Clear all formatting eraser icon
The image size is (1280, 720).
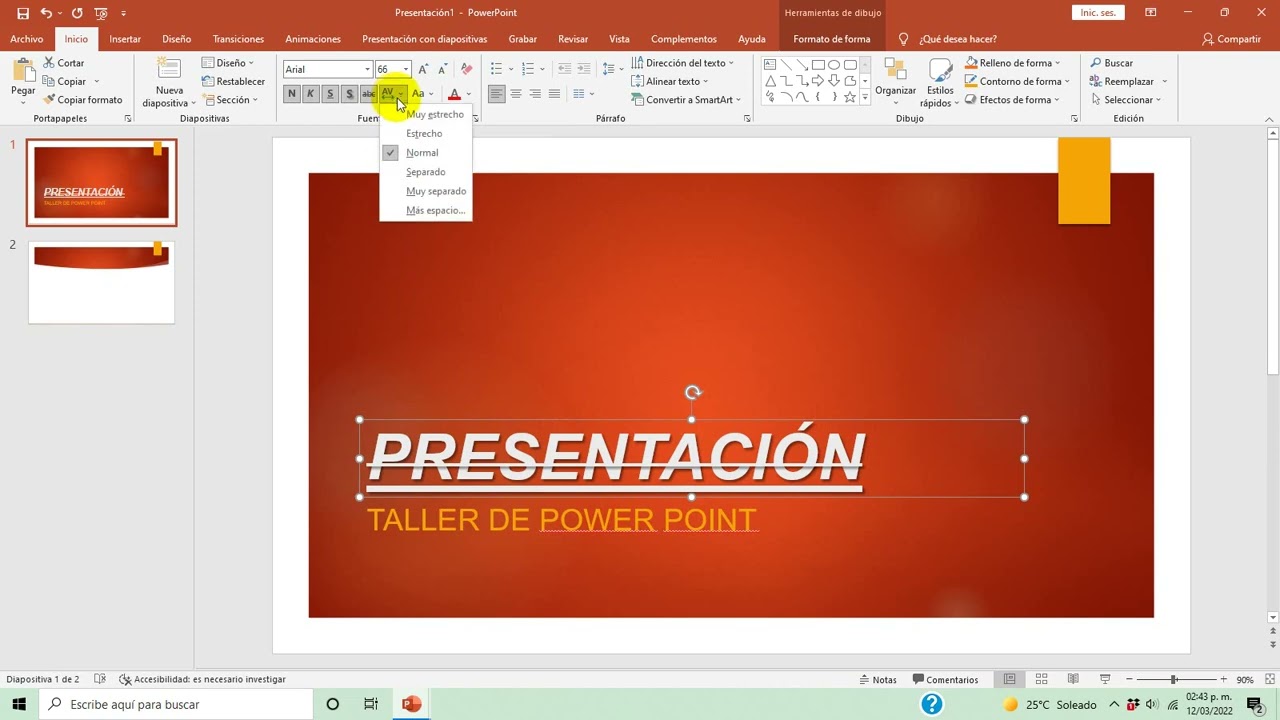click(x=466, y=69)
